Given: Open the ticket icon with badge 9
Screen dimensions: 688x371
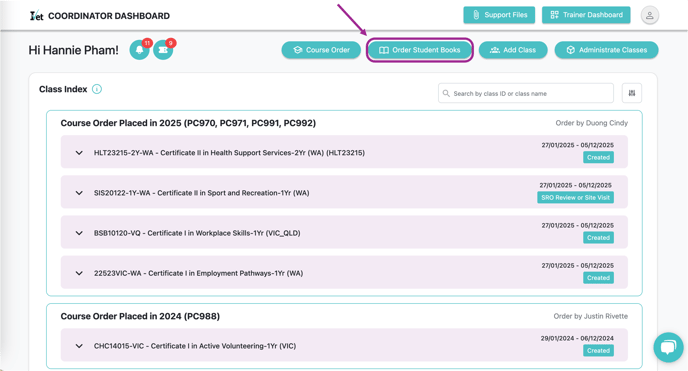Looking at the screenshot, I should [x=163, y=50].
